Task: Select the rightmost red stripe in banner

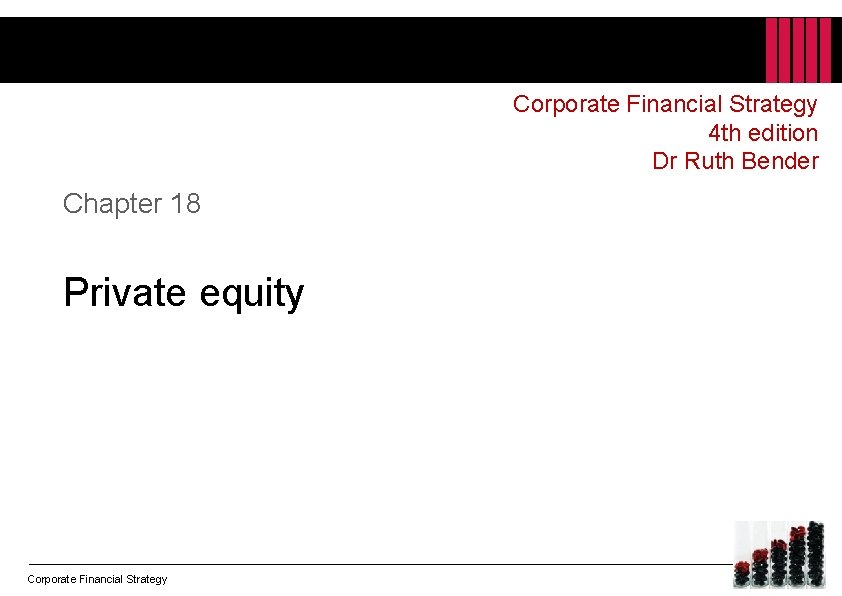Action: [825, 50]
